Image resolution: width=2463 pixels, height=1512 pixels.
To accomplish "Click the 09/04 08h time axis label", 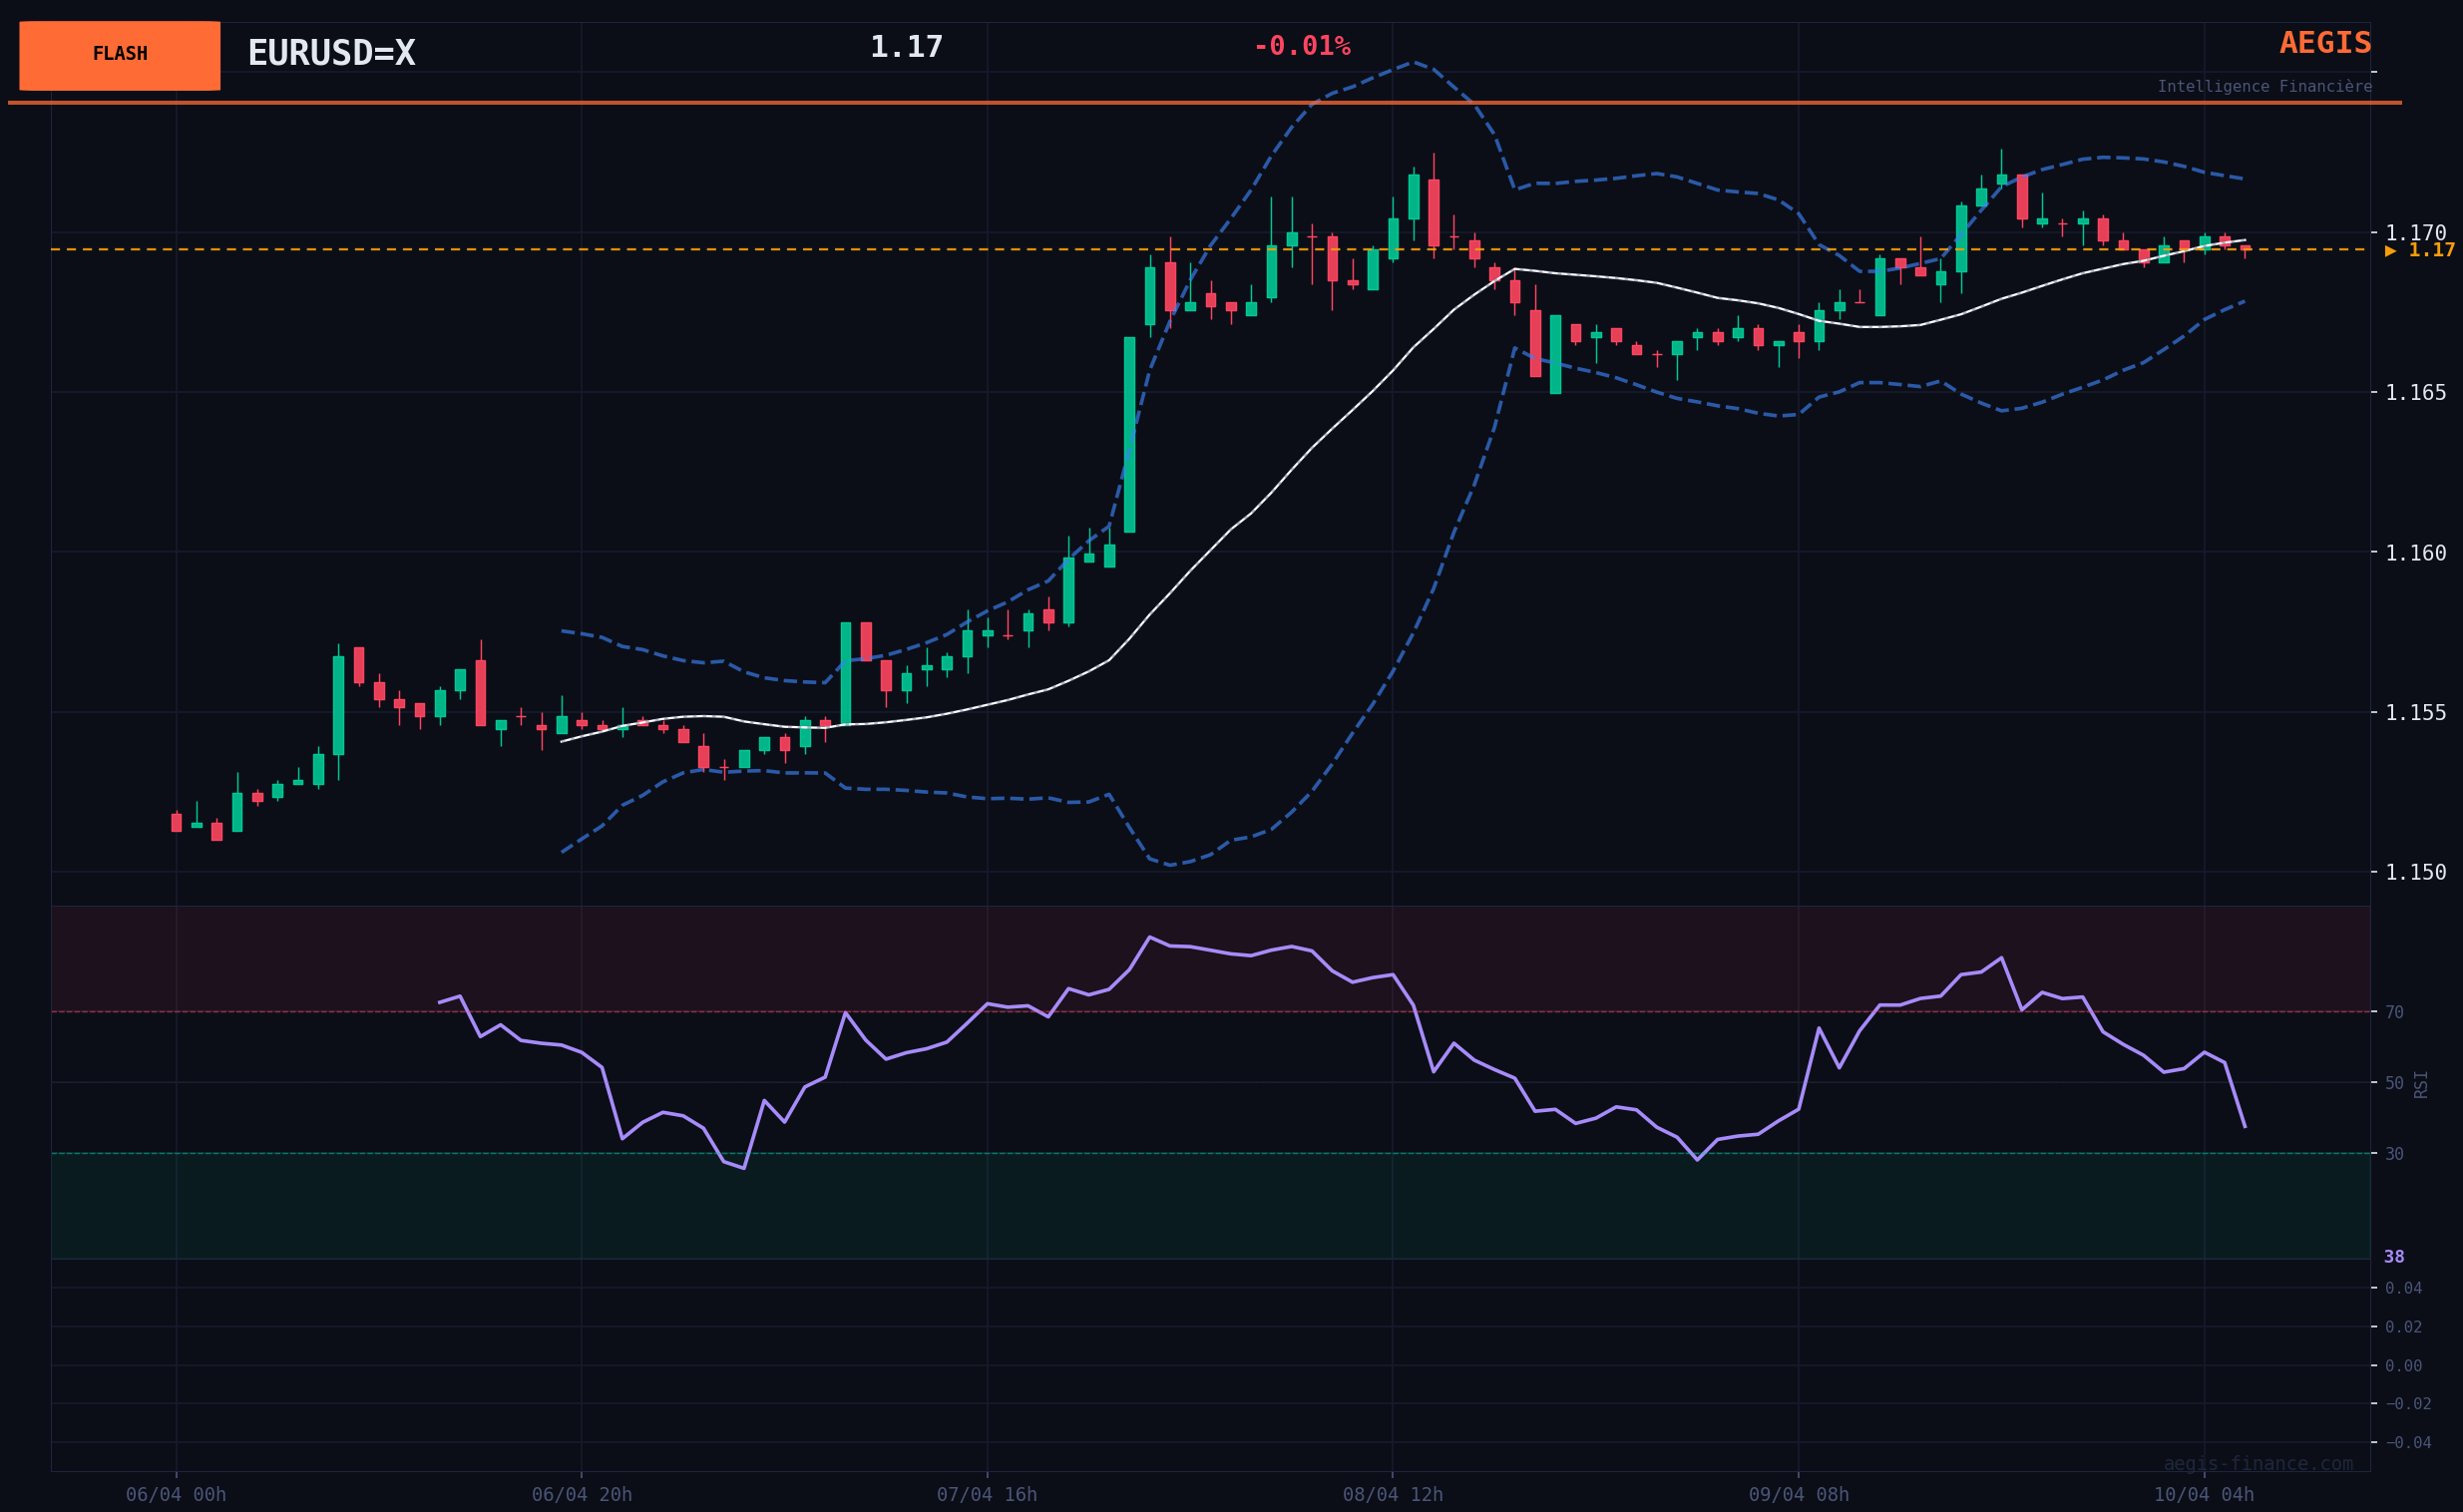I will click(1798, 1494).
